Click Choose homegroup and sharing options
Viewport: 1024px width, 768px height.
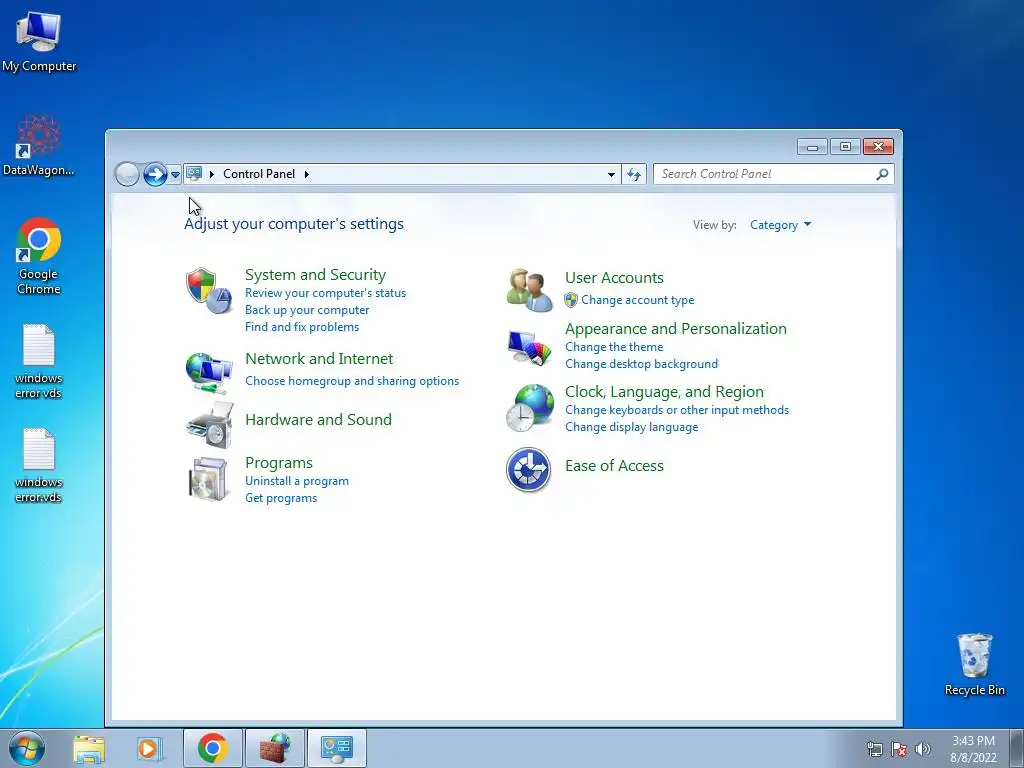(352, 381)
